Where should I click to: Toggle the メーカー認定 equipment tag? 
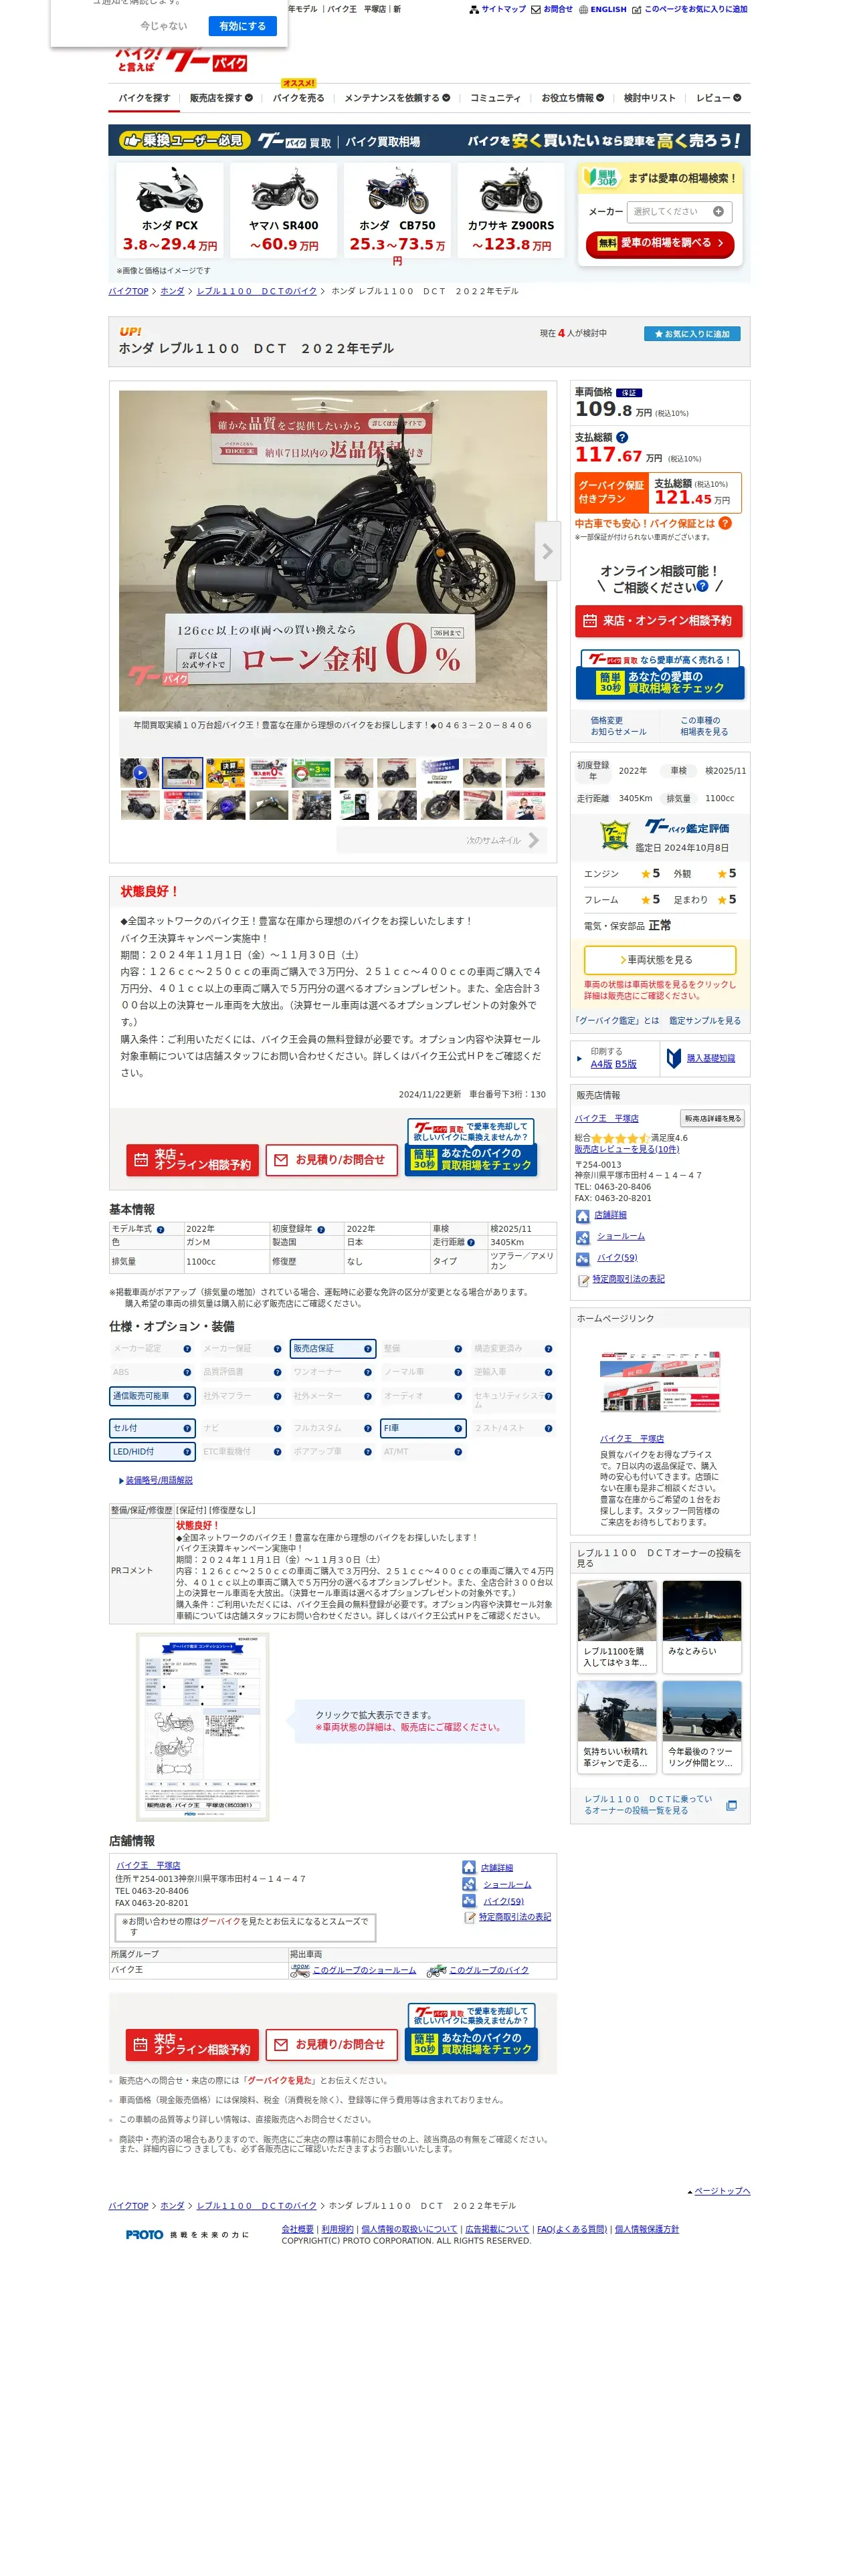(152, 1349)
